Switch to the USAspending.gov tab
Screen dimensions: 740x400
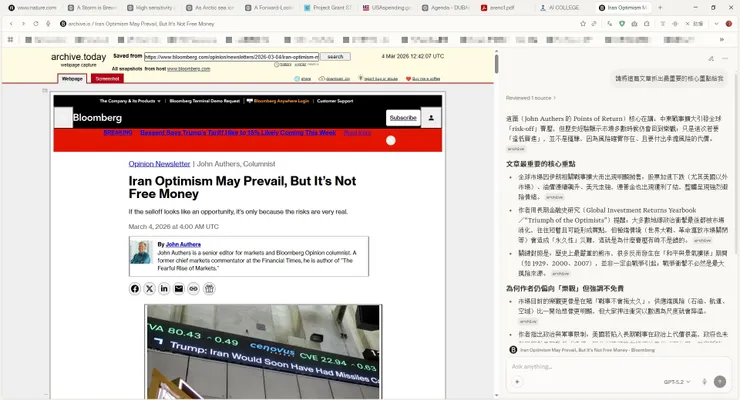(387, 8)
